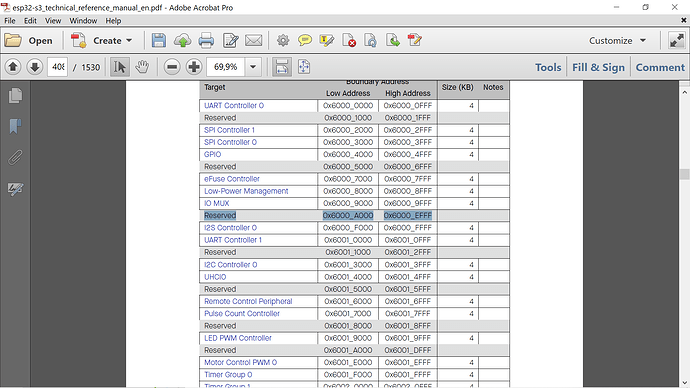The image size is (690, 388).
Task: Go to next page arrow
Action: 35,67
